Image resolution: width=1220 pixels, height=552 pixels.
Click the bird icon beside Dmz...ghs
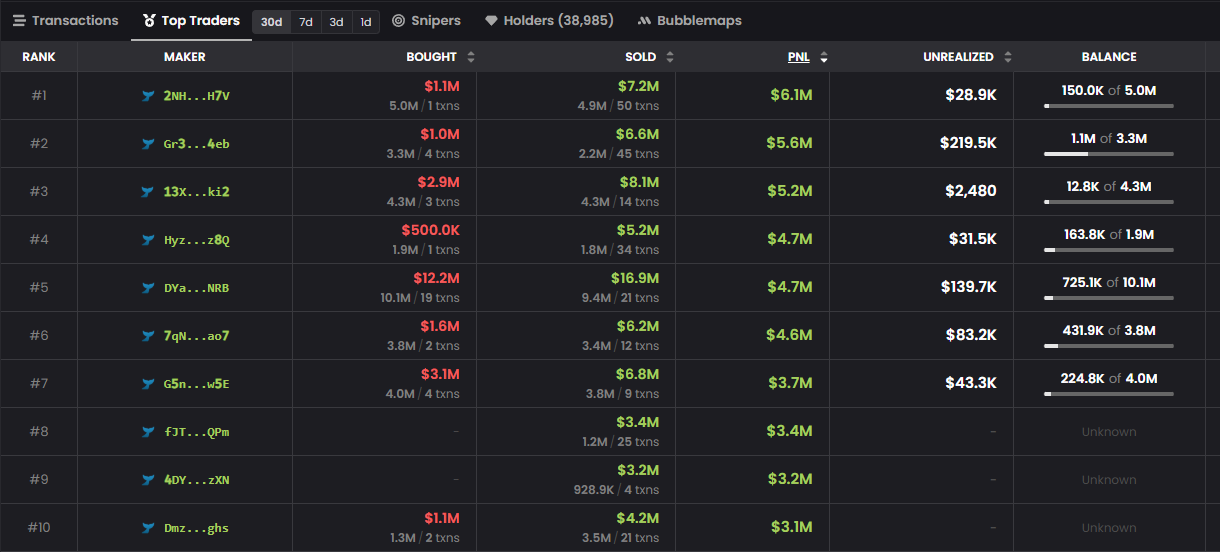(149, 528)
